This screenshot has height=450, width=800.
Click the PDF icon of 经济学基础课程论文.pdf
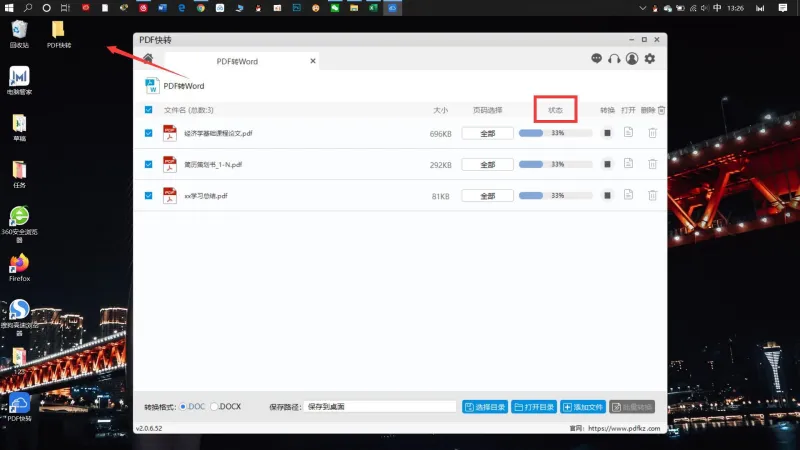pos(169,133)
